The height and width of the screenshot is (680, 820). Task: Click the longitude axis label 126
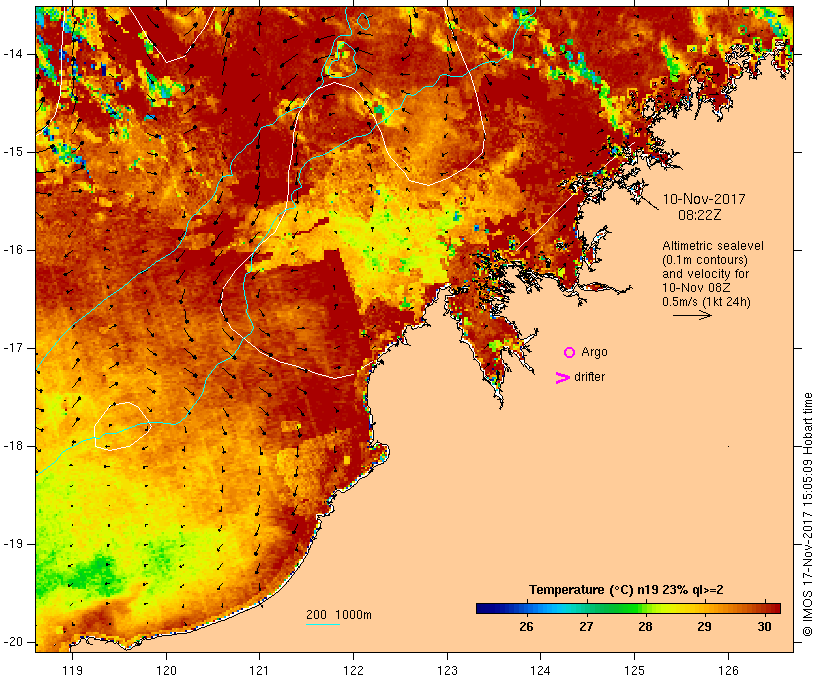[x=728, y=671]
